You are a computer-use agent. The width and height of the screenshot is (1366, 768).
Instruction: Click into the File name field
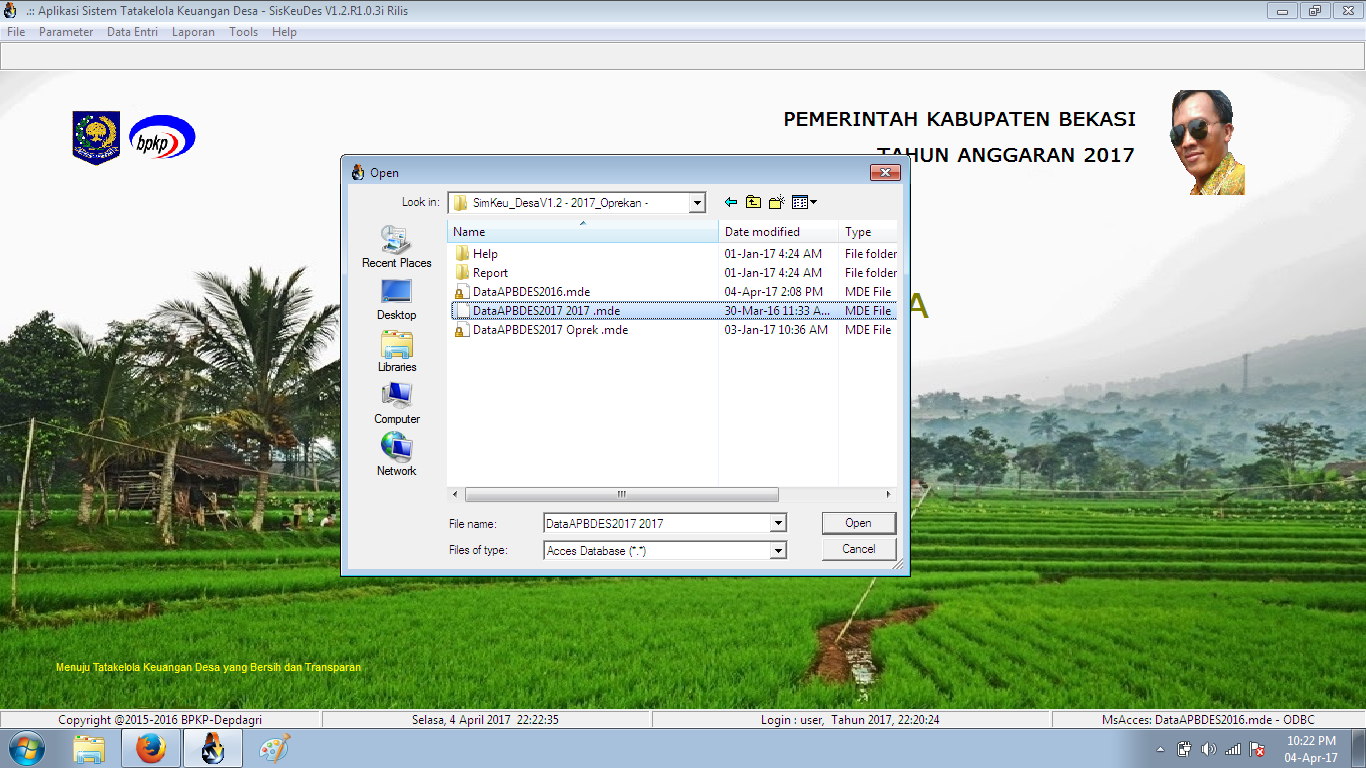tap(657, 523)
